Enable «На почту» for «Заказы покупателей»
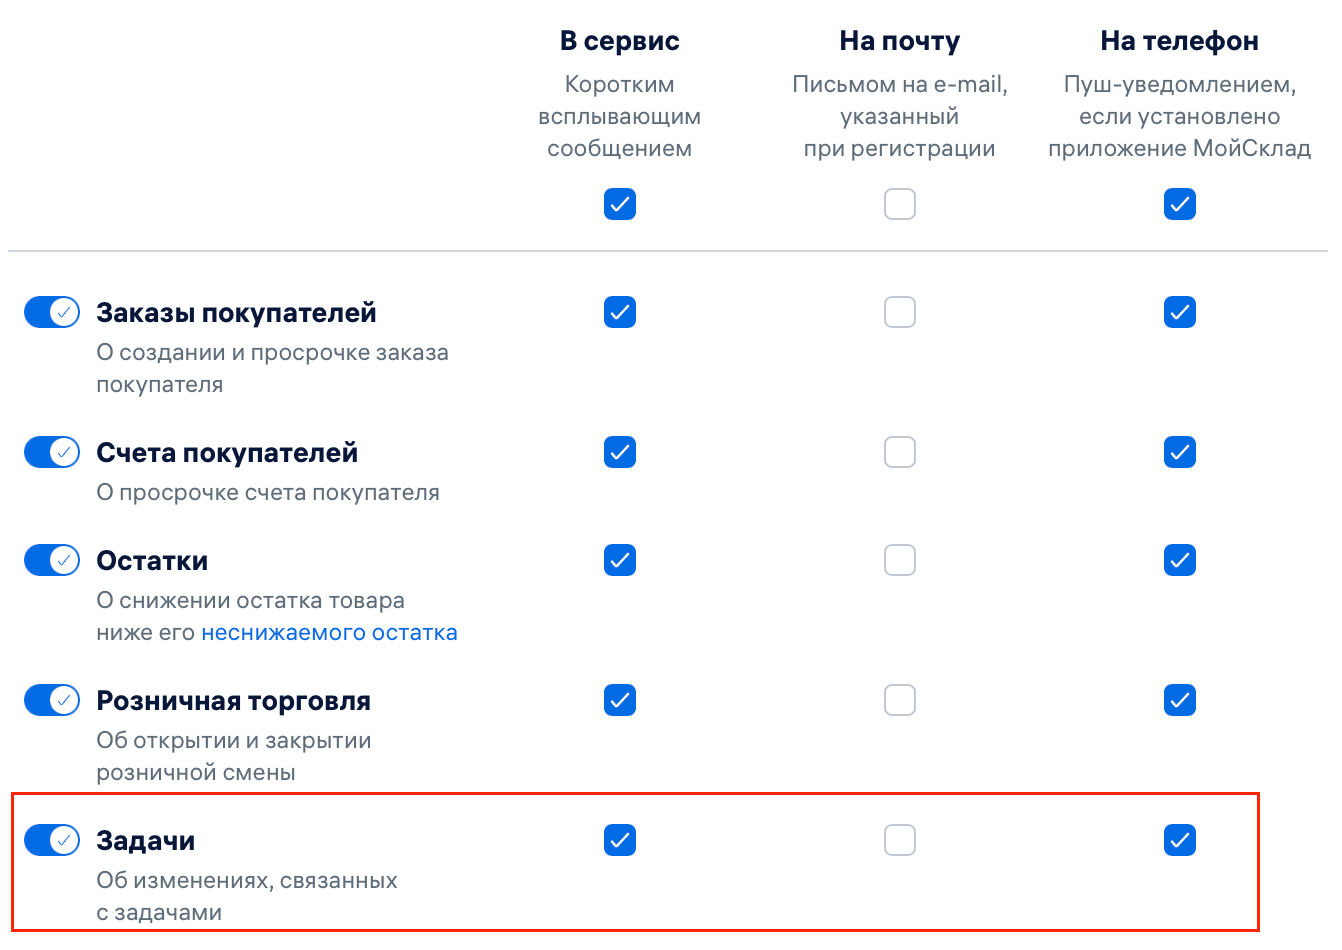The image size is (1342, 950). [899, 312]
